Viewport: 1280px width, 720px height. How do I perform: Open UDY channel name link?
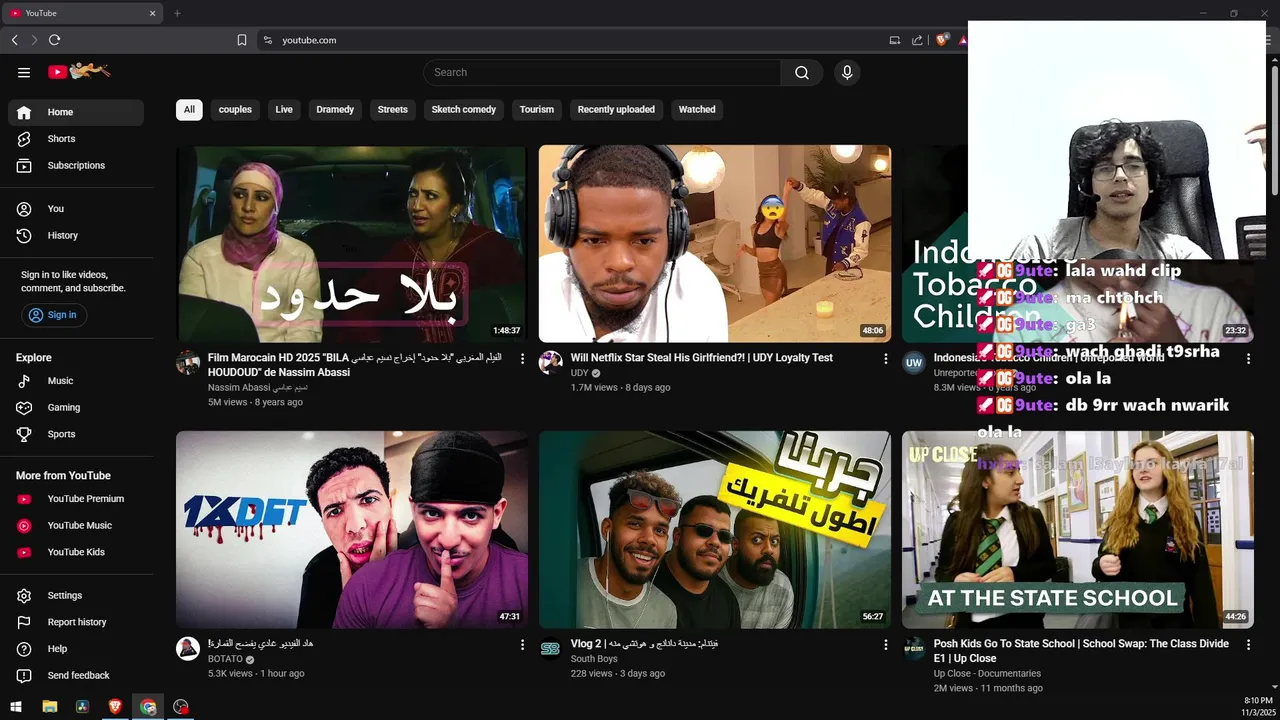580,373
